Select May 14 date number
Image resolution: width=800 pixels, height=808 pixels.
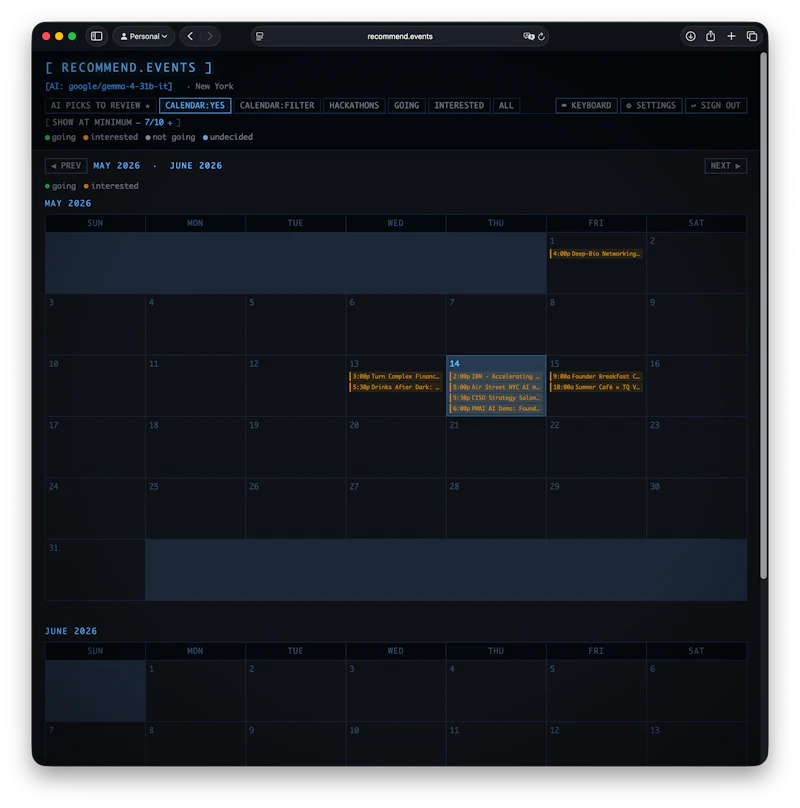coord(454,364)
